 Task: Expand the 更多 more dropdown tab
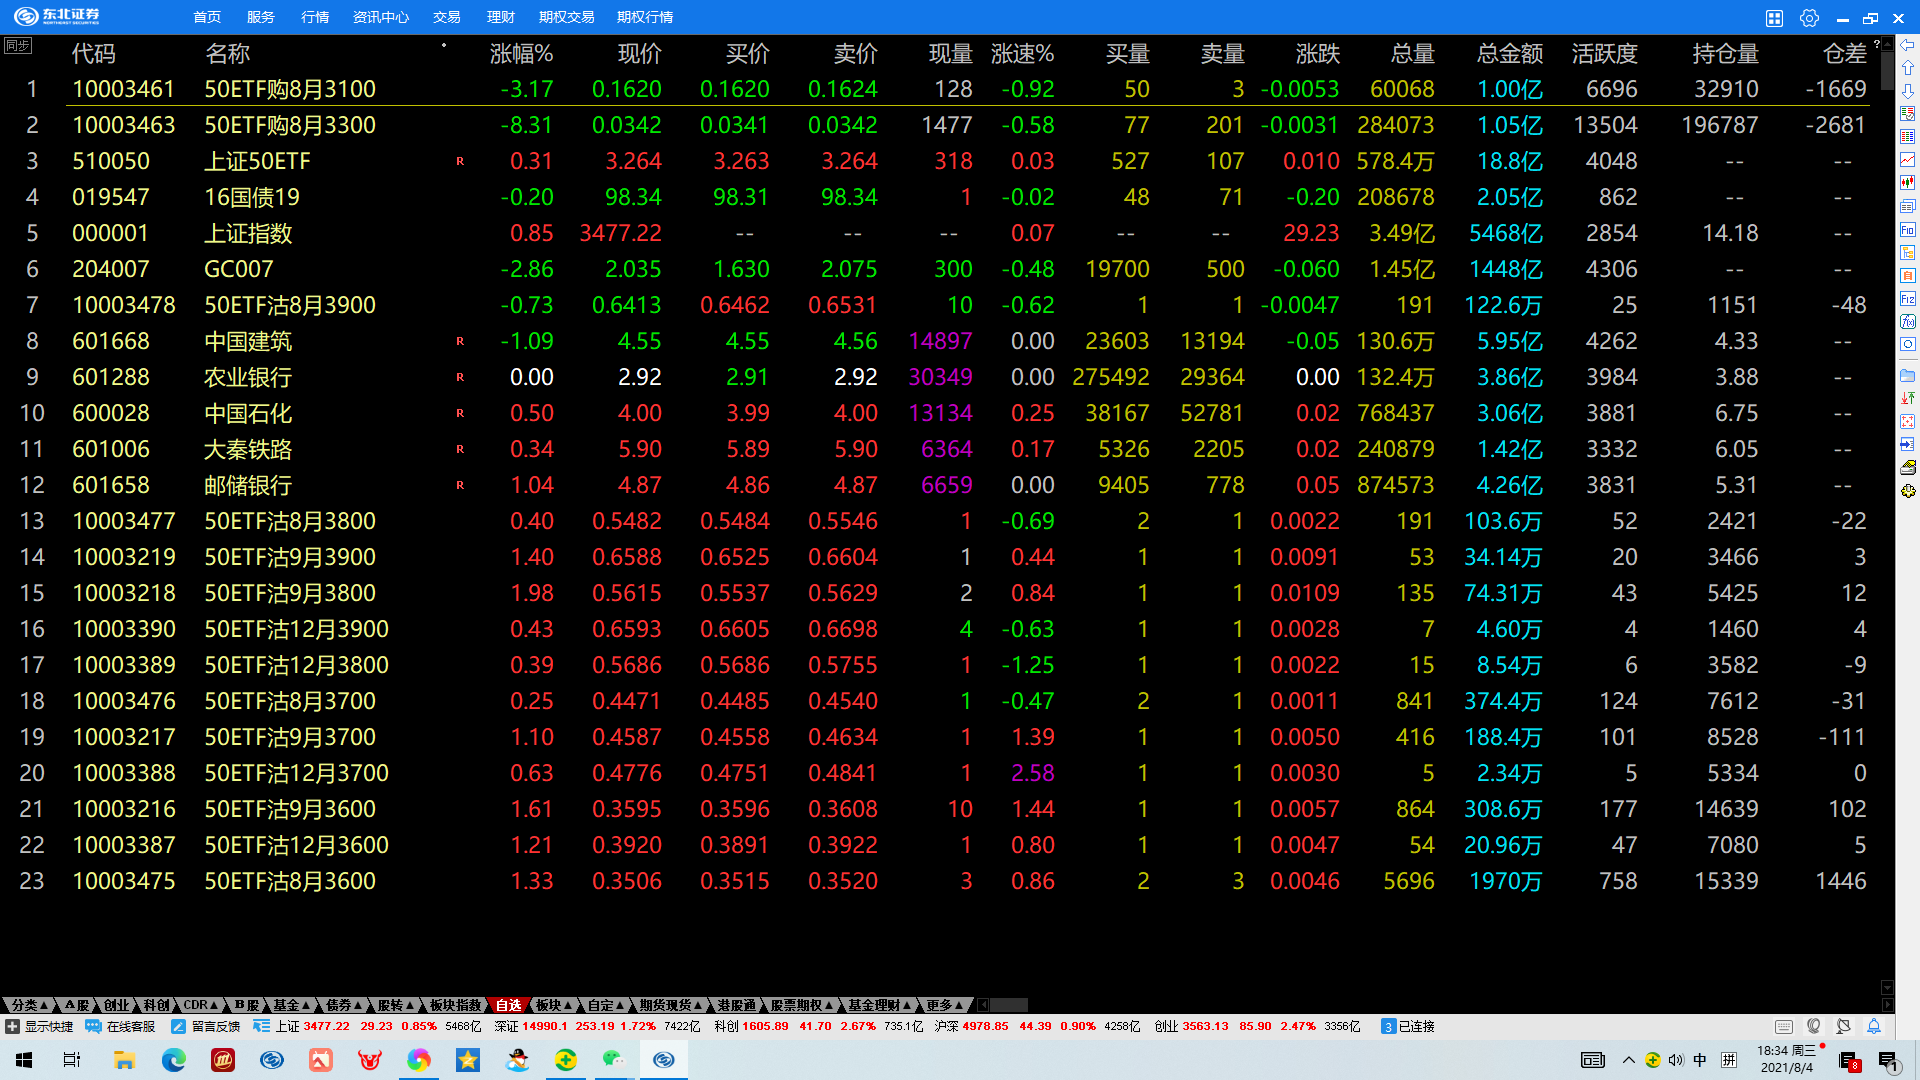coord(944,1005)
